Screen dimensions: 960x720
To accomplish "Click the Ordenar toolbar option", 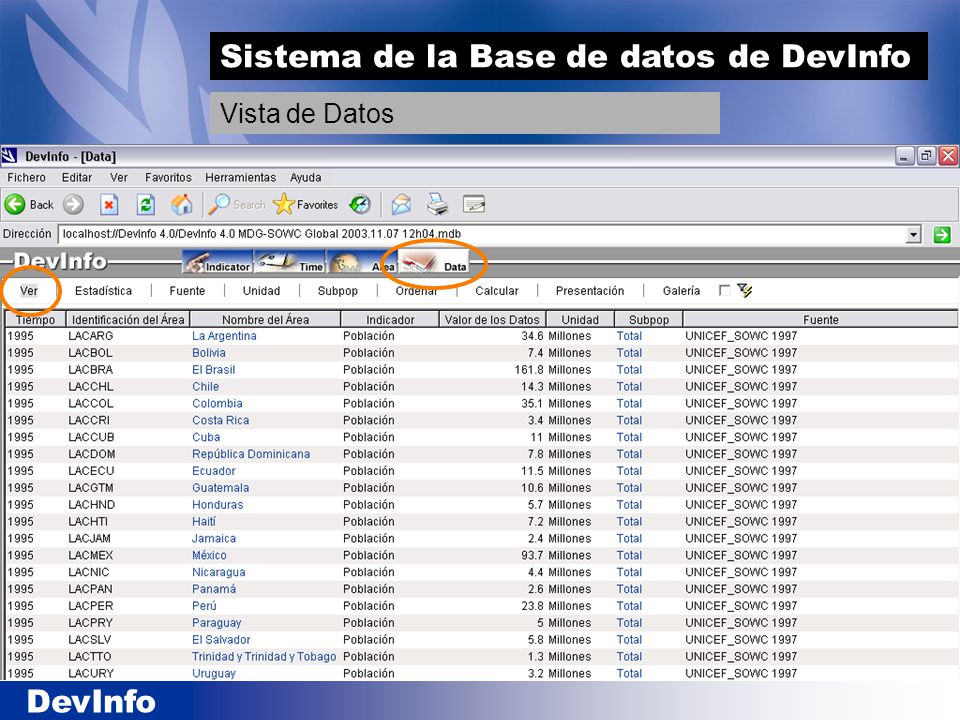I will tap(416, 291).
